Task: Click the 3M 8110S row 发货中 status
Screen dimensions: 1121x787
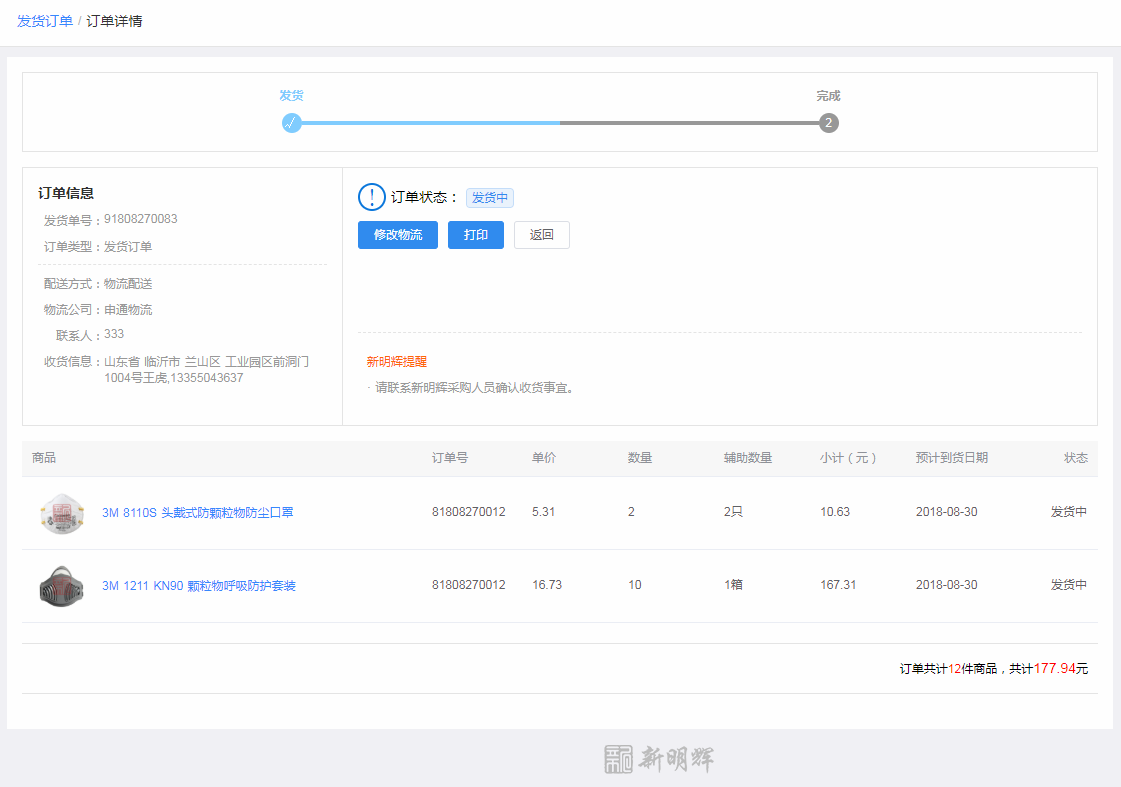Action: tap(1069, 512)
